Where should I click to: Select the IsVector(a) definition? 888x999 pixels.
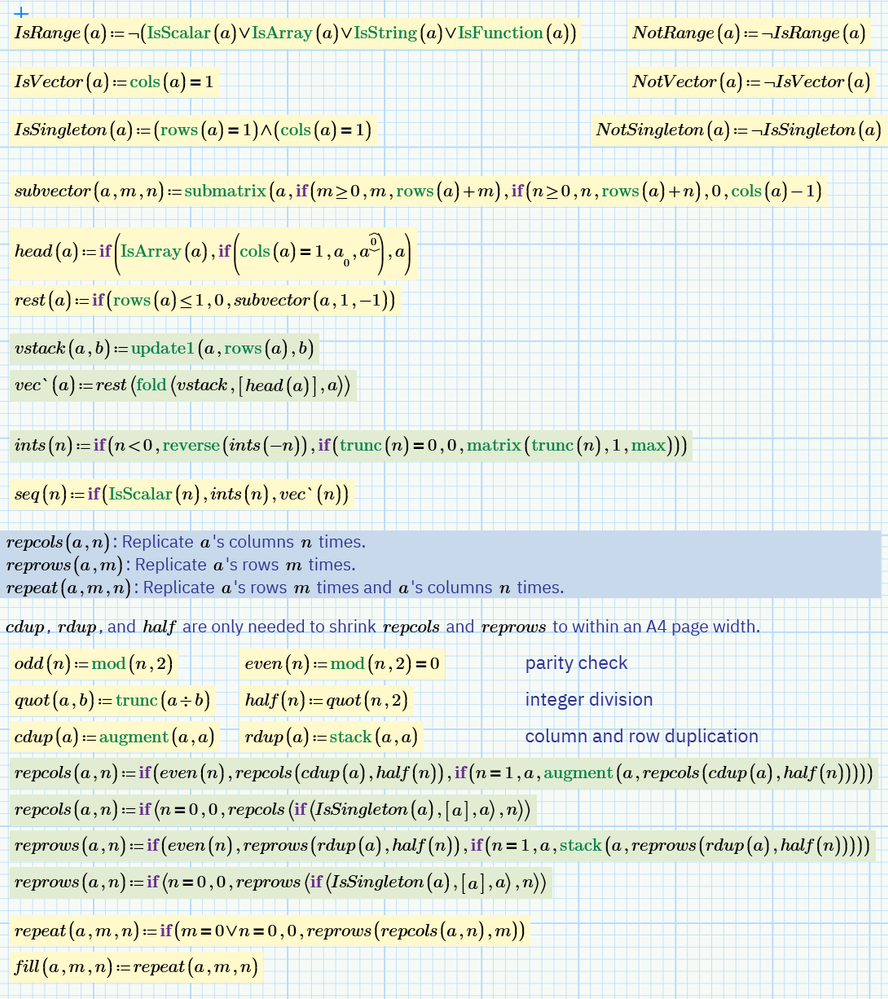(114, 82)
